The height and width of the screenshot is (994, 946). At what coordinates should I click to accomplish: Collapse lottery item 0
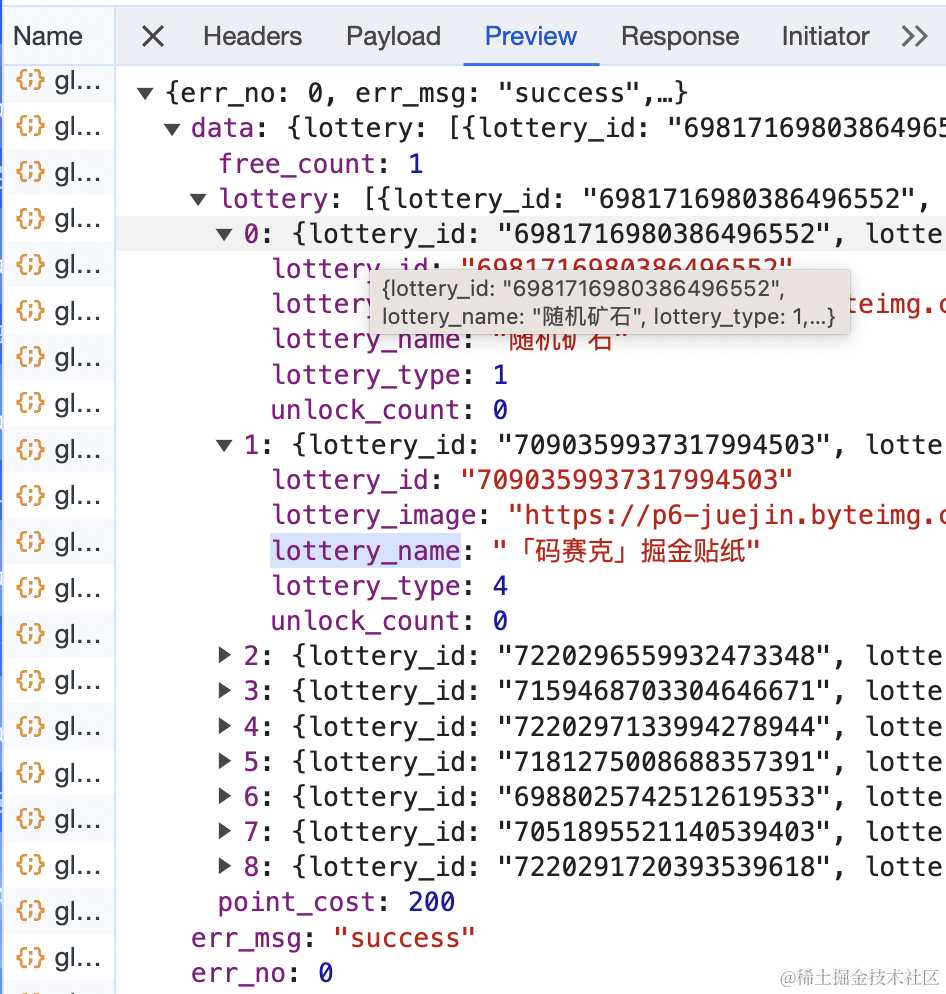[x=224, y=235]
